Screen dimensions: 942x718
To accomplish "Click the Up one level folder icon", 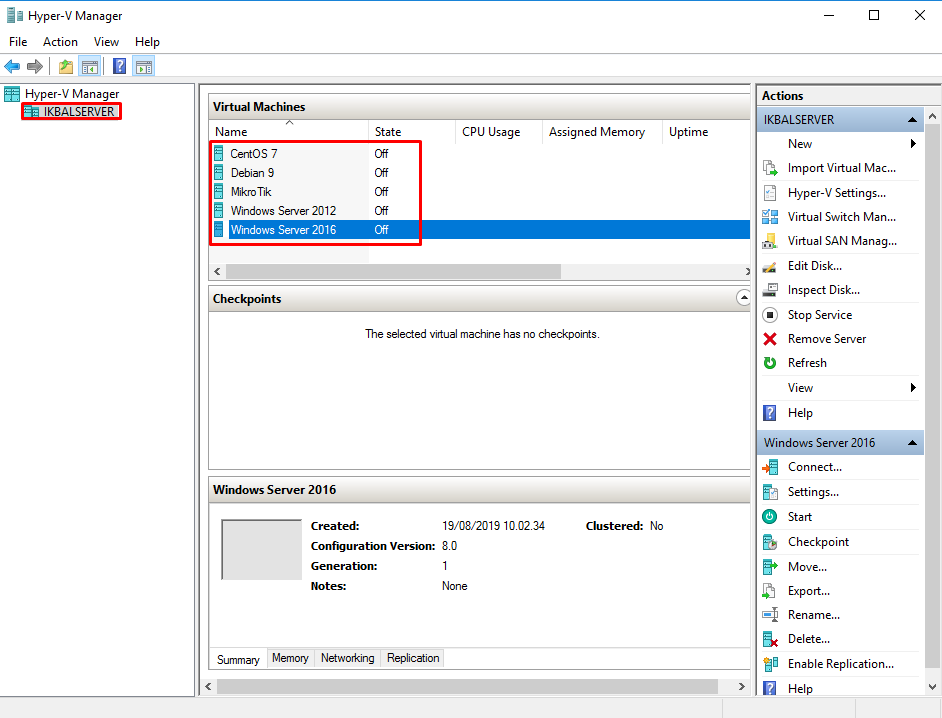I will point(65,66).
